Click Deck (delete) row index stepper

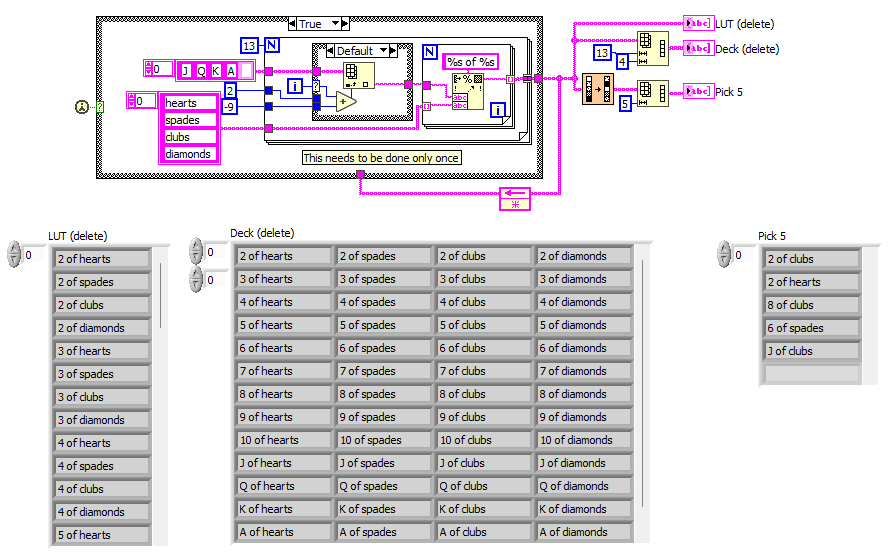(196, 251)
